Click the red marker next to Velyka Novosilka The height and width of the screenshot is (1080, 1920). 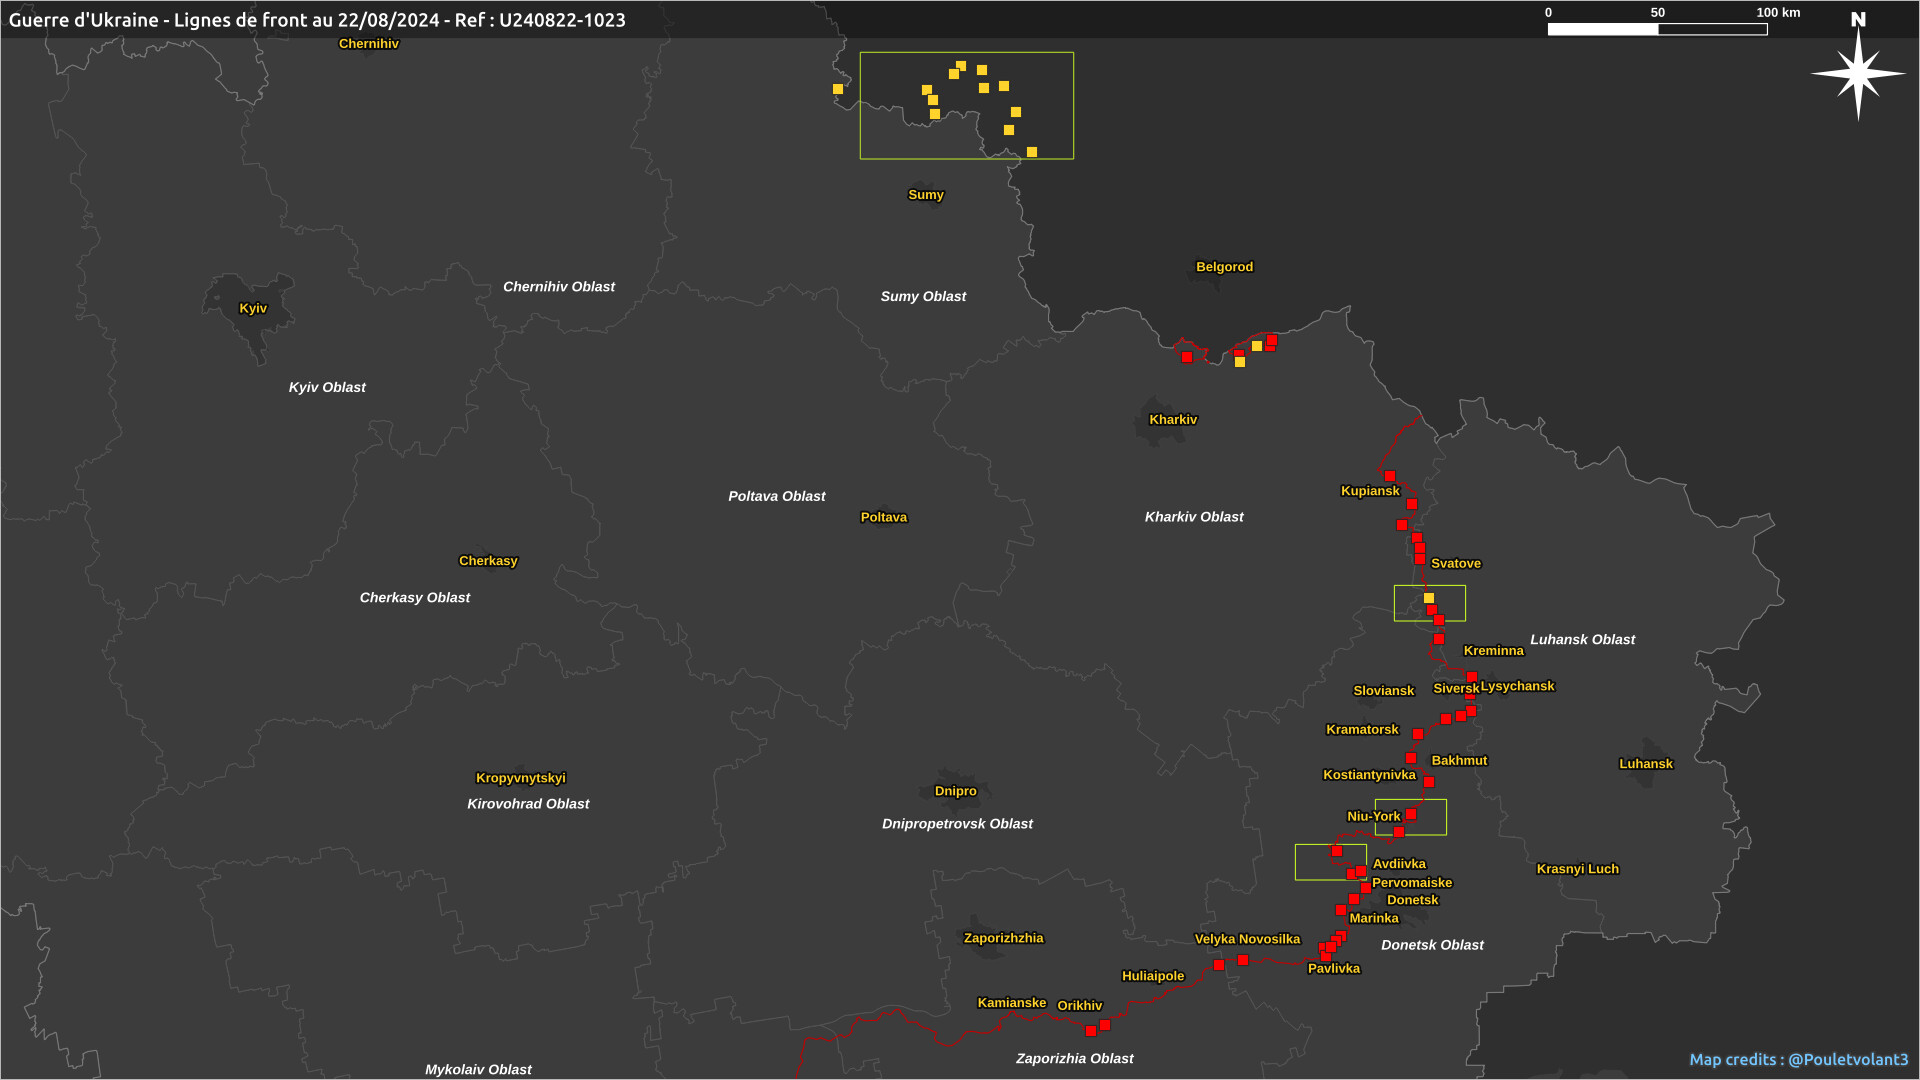click(1243, 960)
